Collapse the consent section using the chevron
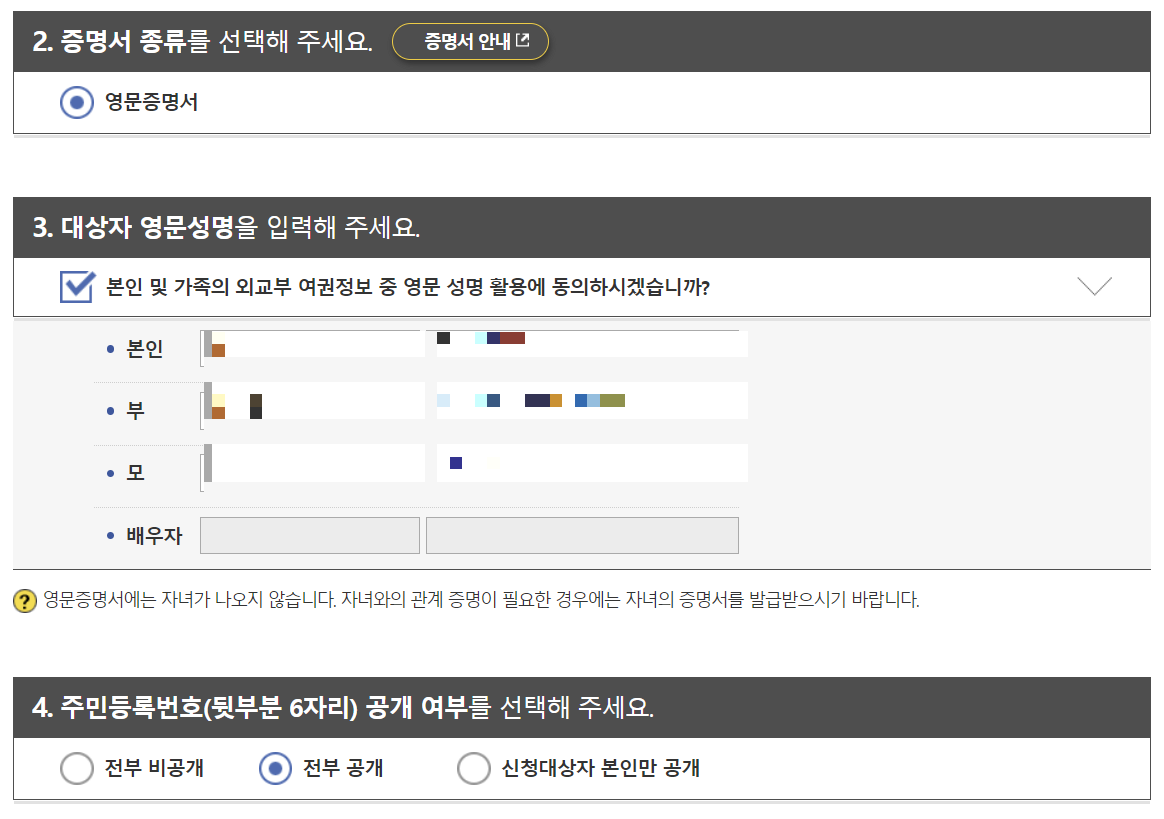Image resolution: width=1164 pixels, height=819 pixels. coord(1092,286)
